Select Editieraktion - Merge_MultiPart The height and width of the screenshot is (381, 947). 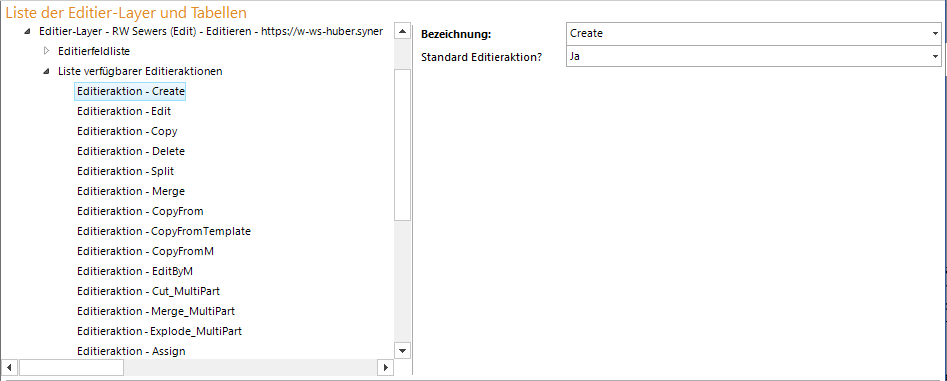tap(156, 311)
